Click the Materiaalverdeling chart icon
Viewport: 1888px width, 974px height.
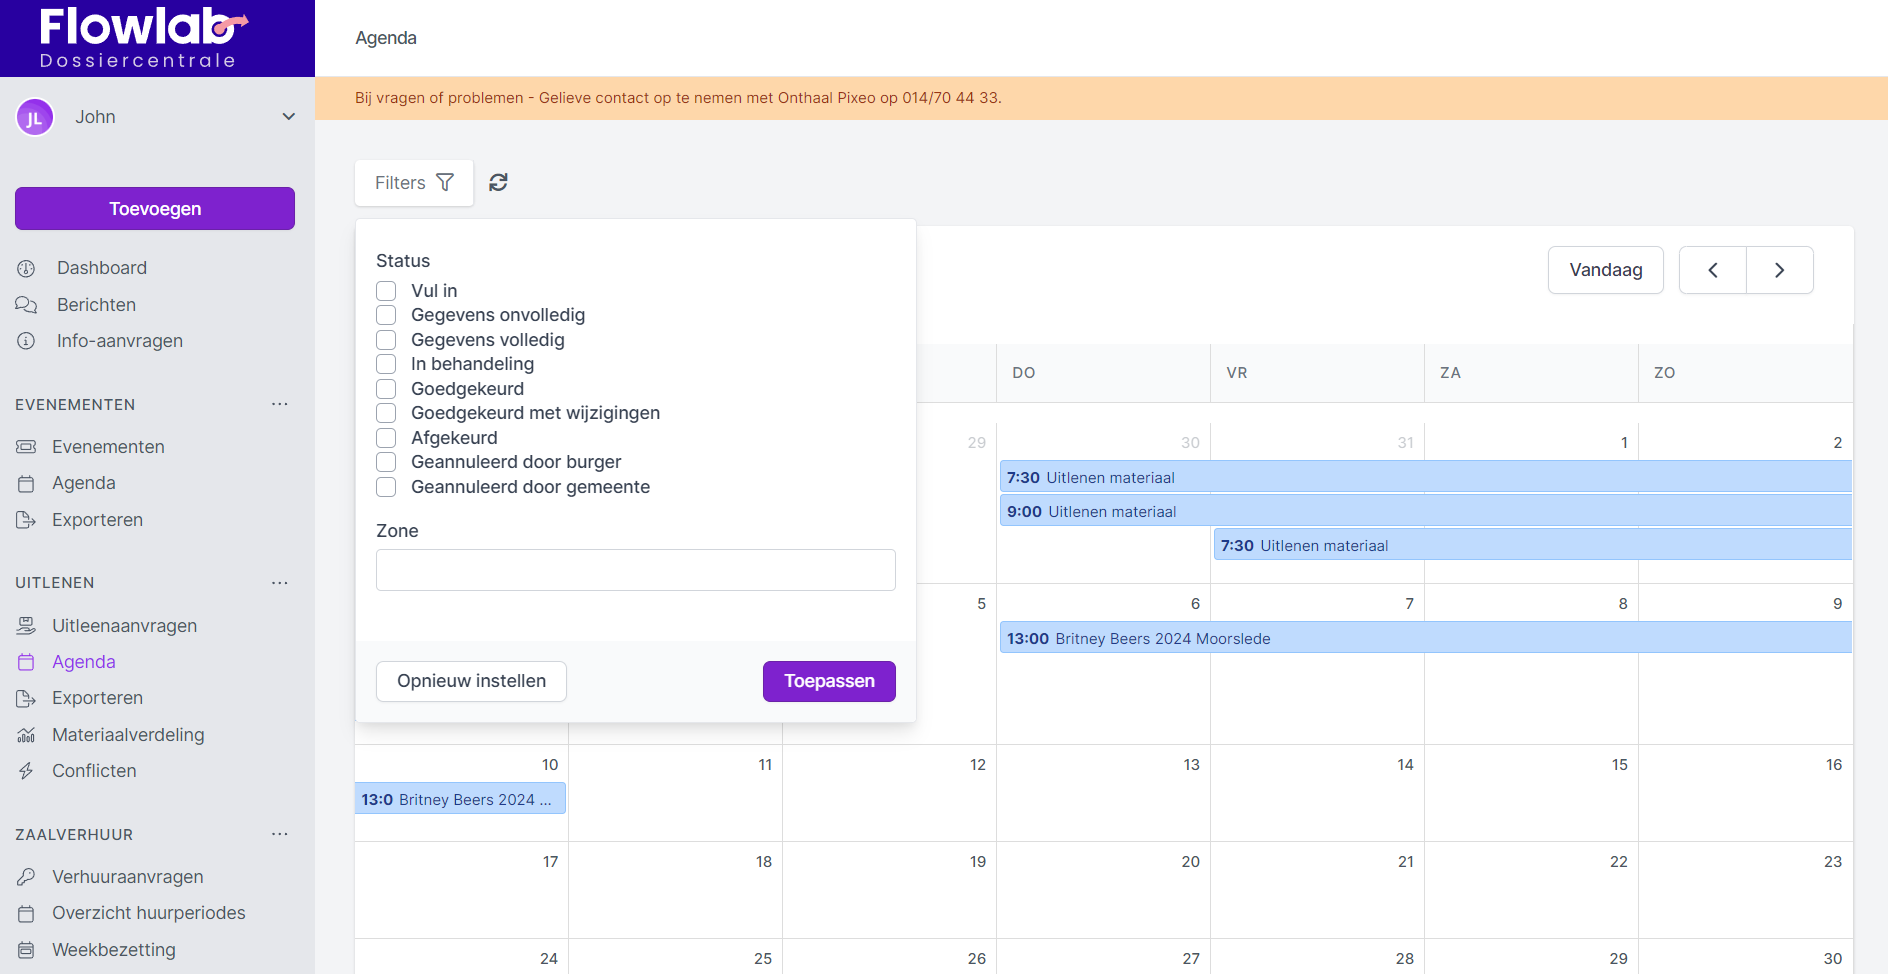tap(26, 735)
